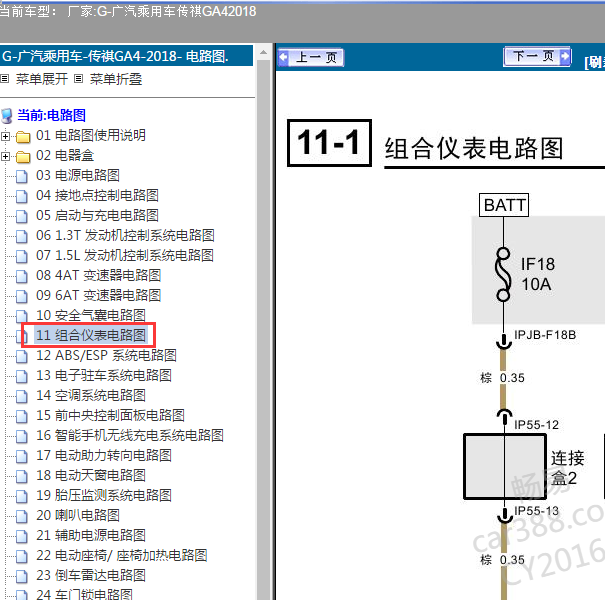Open 07 1.5L 发动机控制系统电路图
This screenshot has width=605, height=600.
pos(125,255)
